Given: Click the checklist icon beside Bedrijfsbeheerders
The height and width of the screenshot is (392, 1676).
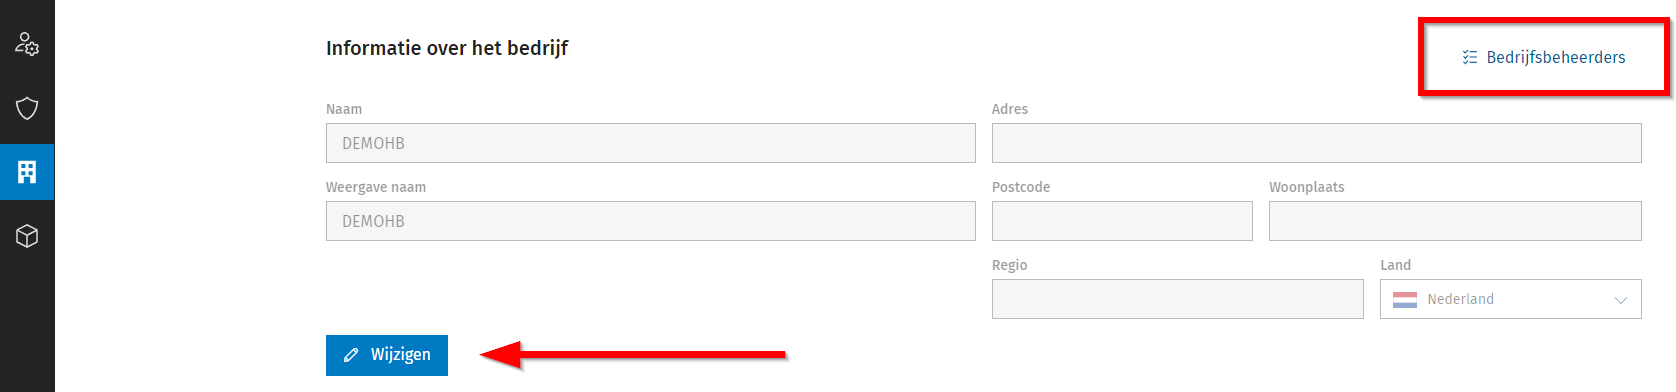Looking at the screenshot, I should pyautogui.click(x=1469, y=57).
